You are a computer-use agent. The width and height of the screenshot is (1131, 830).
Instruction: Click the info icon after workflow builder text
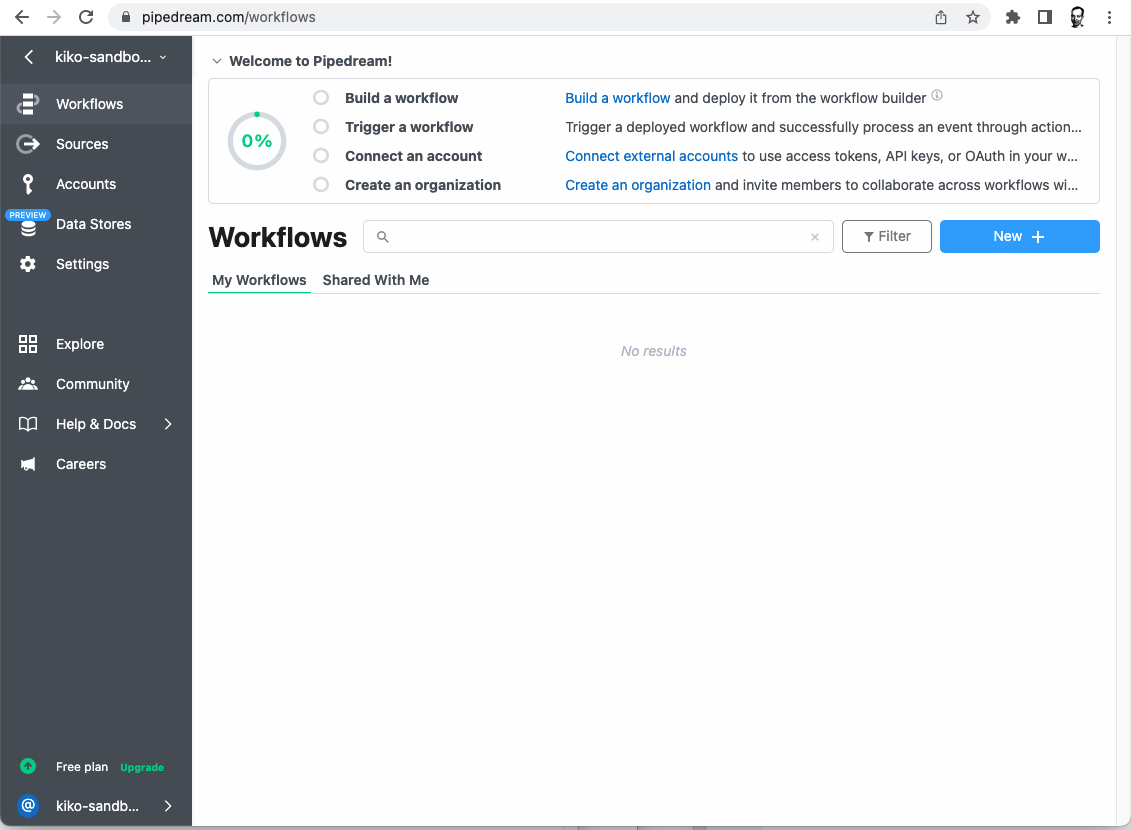[x=937, y=95]
